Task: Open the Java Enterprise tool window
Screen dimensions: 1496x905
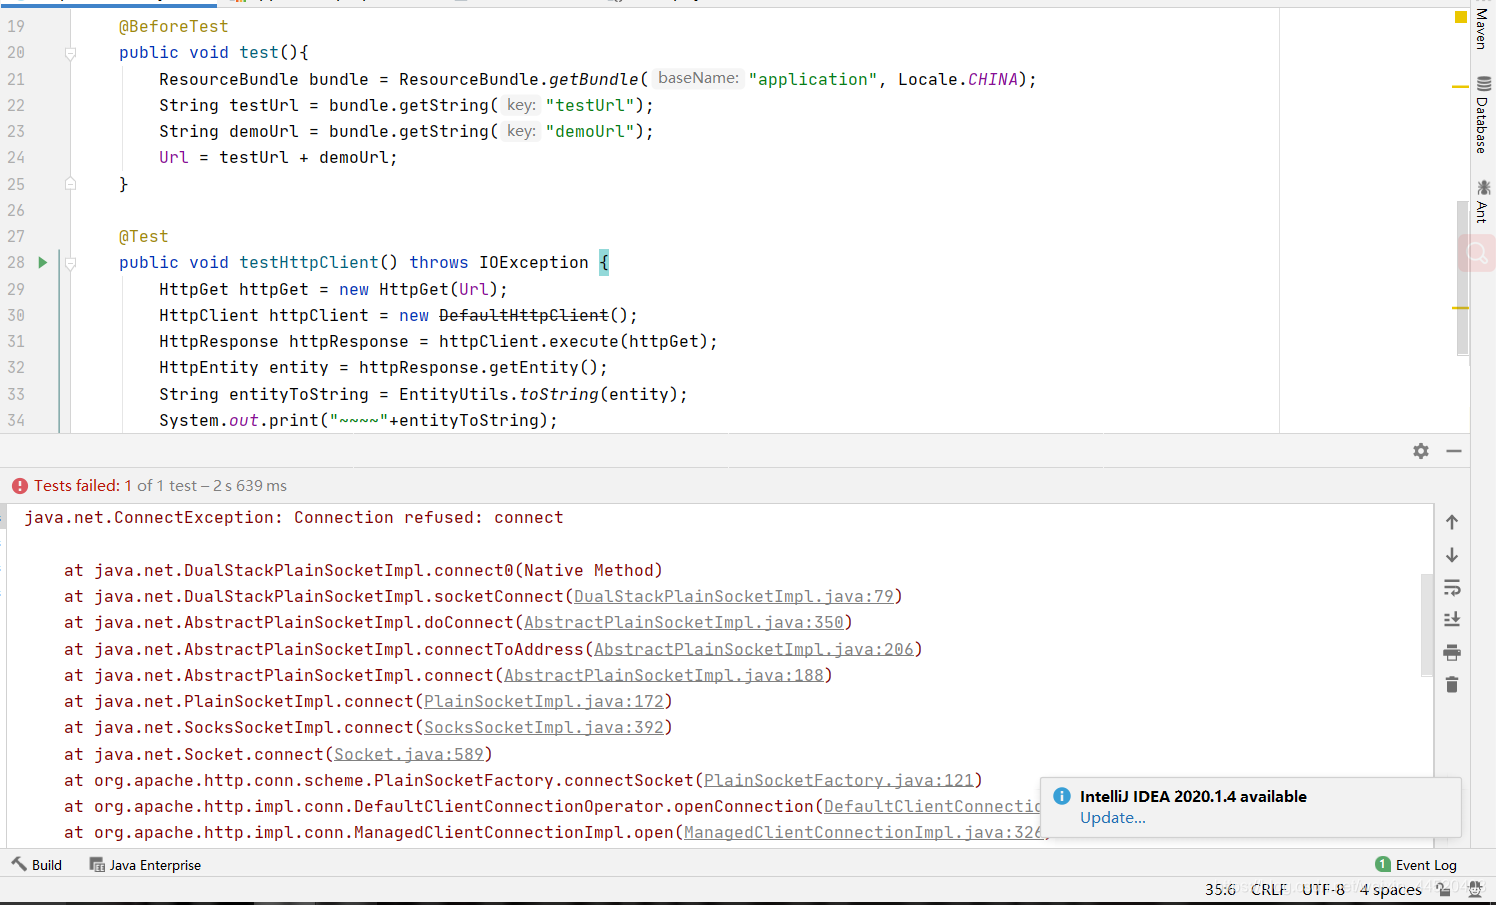Action: click(145, 865)
